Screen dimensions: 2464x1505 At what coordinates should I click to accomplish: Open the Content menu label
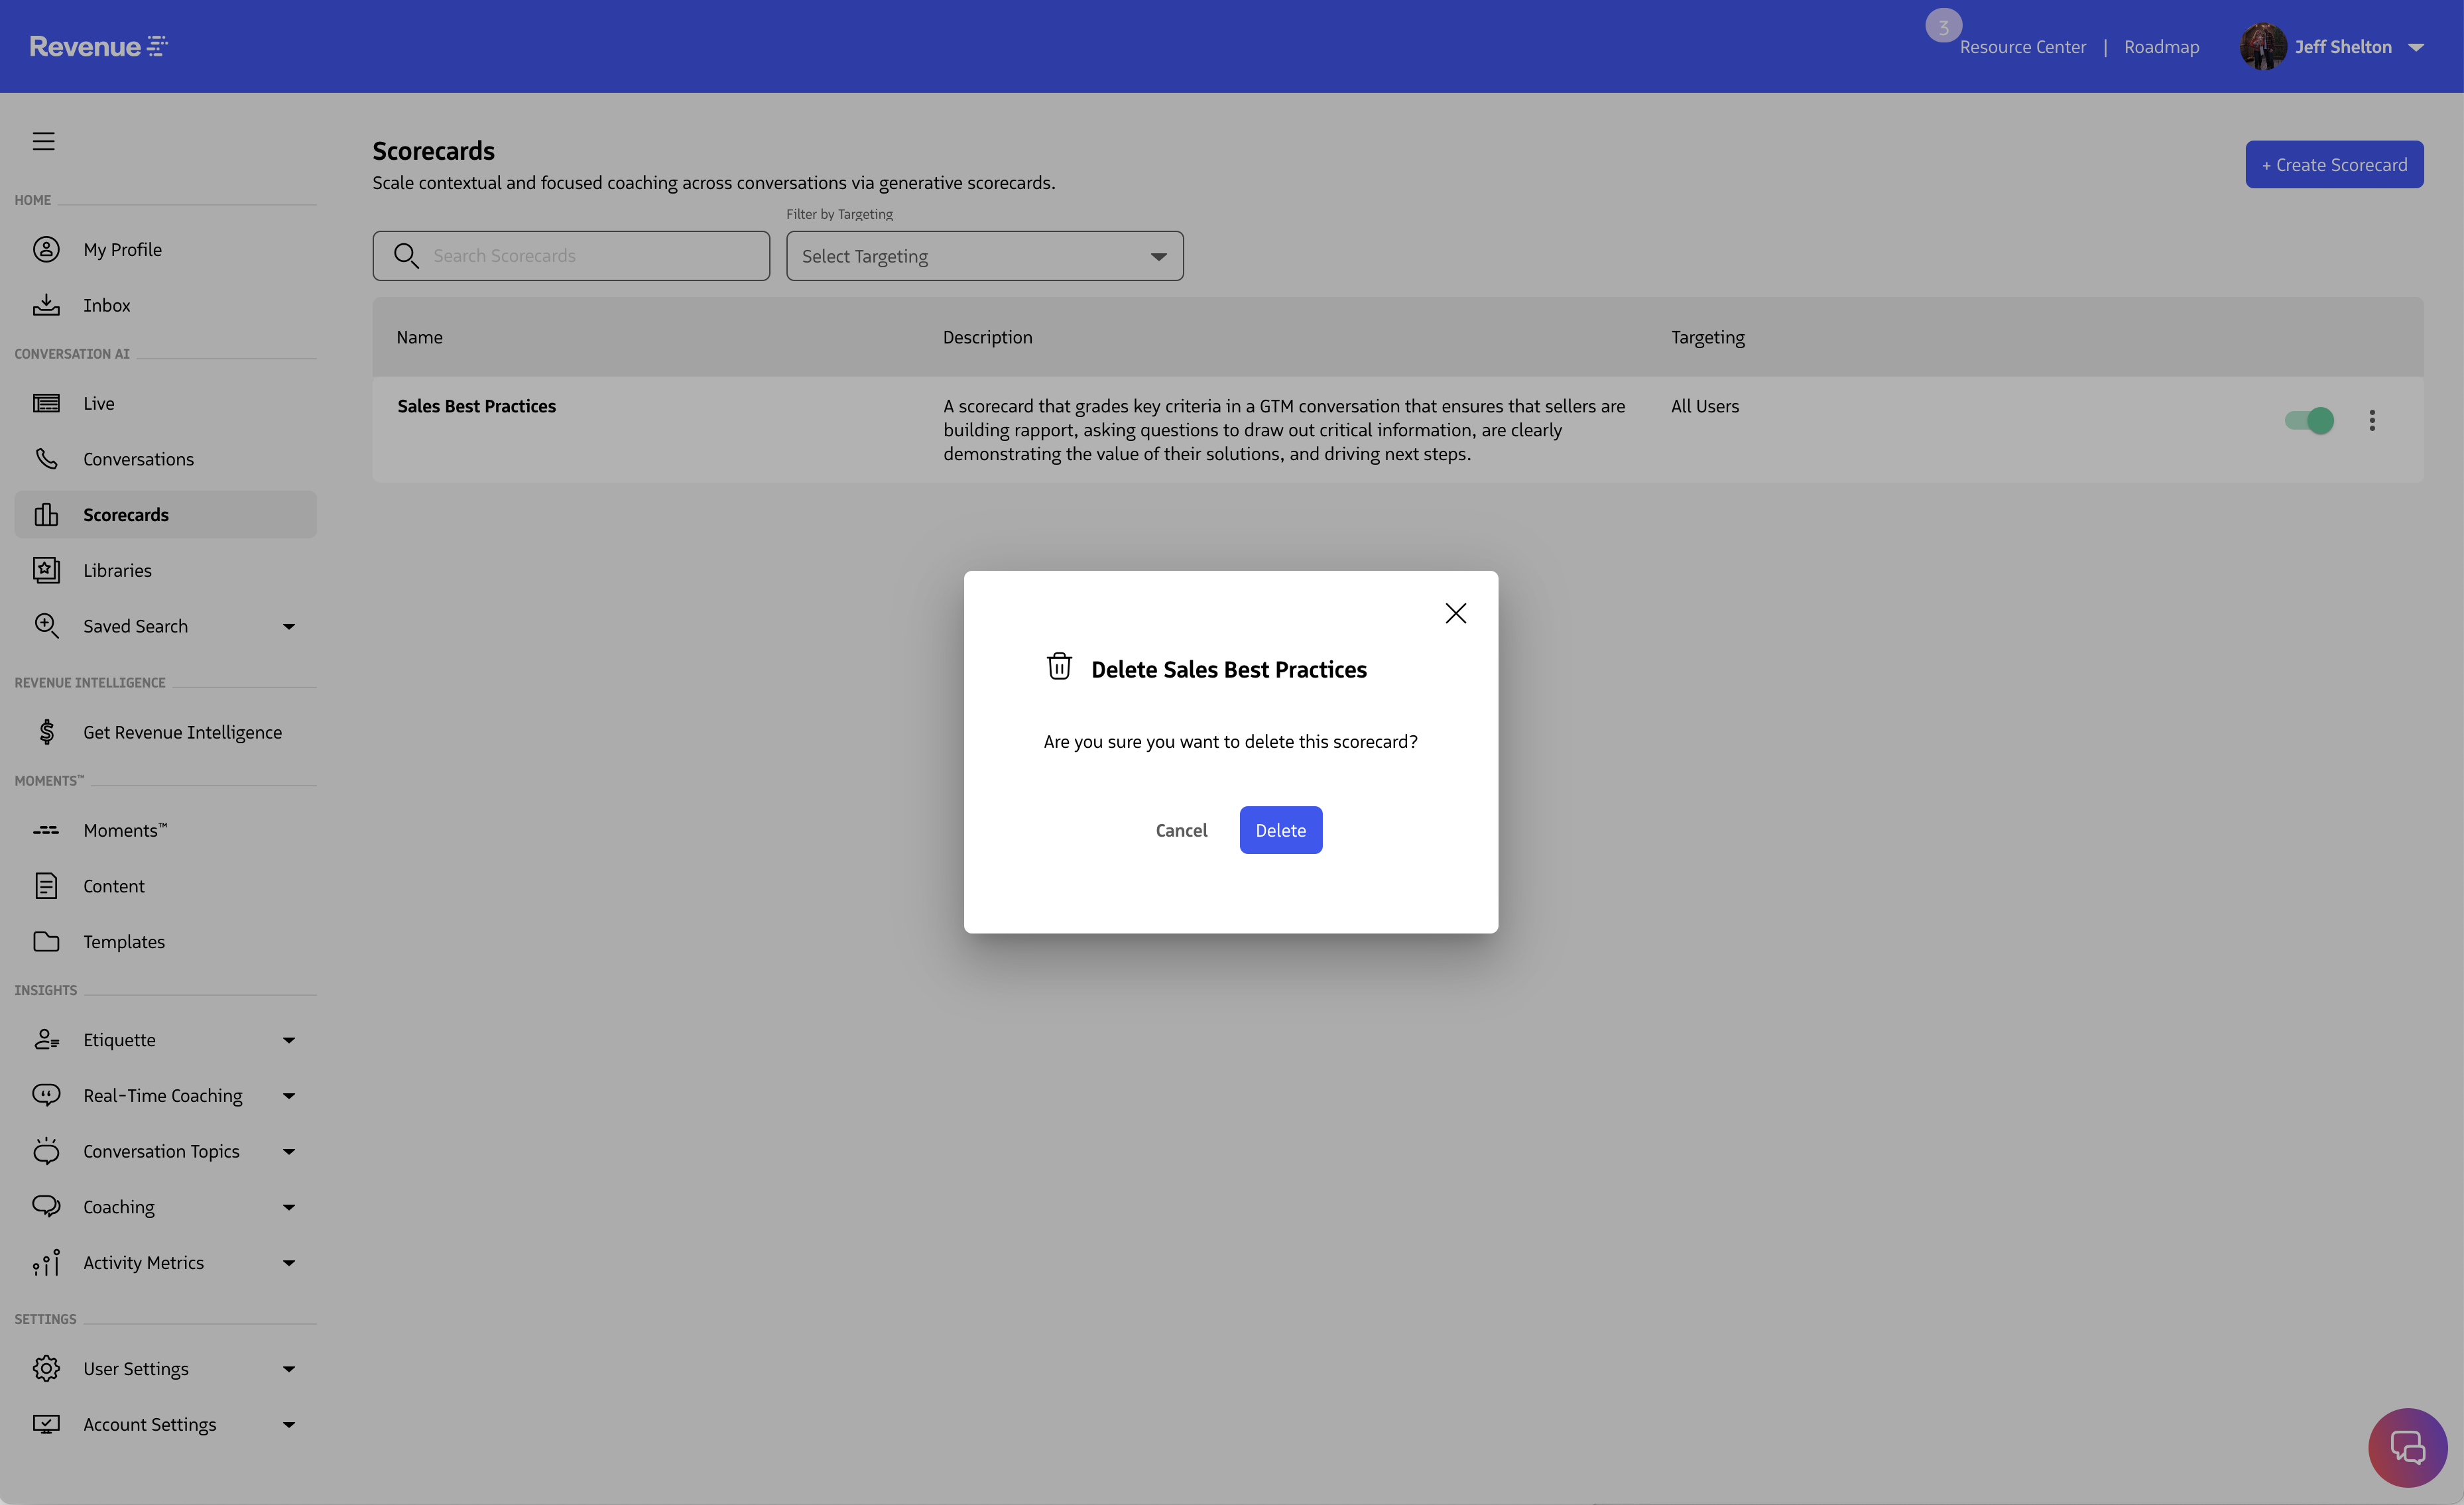pyautogui.click(x=114, y=886)
